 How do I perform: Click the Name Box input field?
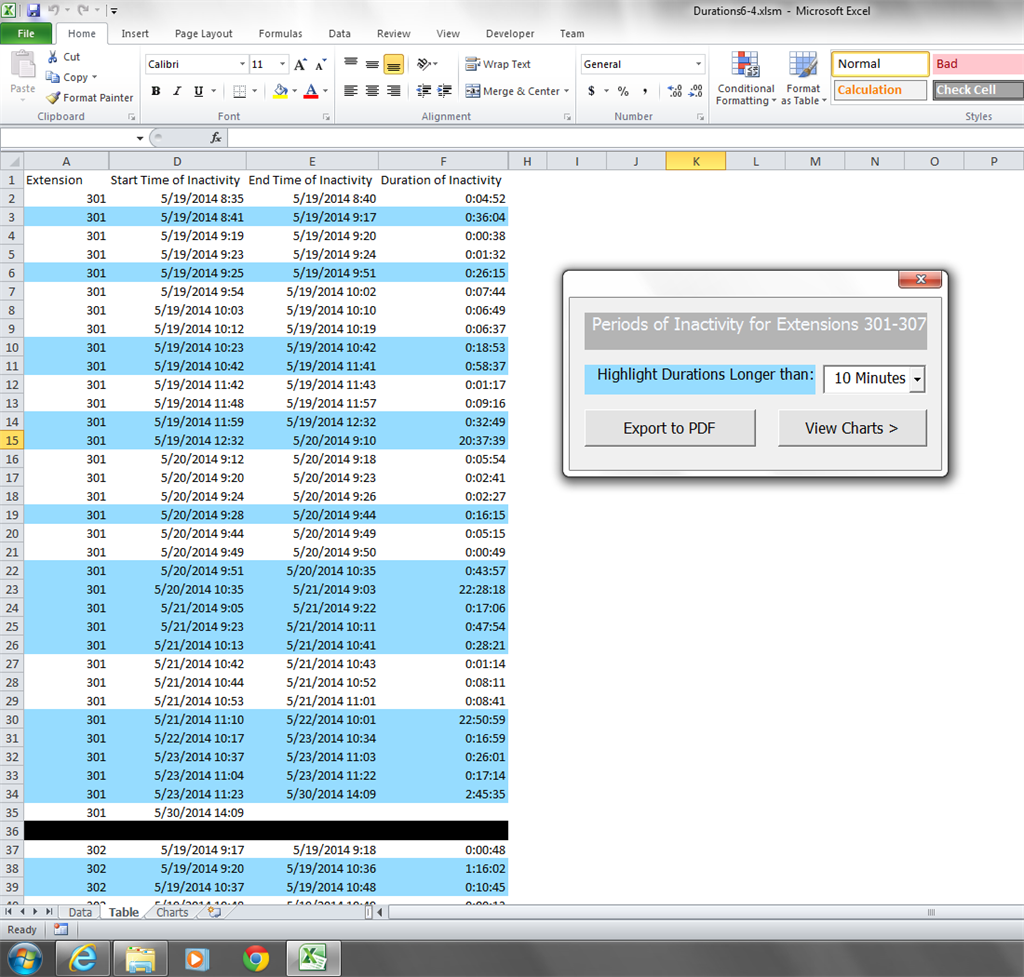pyautogui.click(x=68, y=138)
